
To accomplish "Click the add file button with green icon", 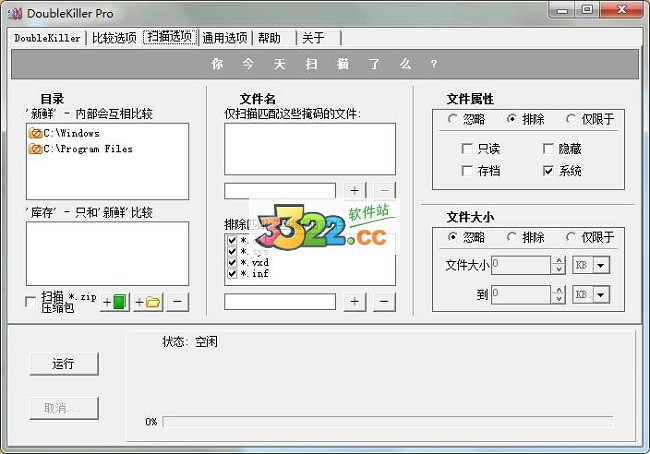I will coord(115,302).
